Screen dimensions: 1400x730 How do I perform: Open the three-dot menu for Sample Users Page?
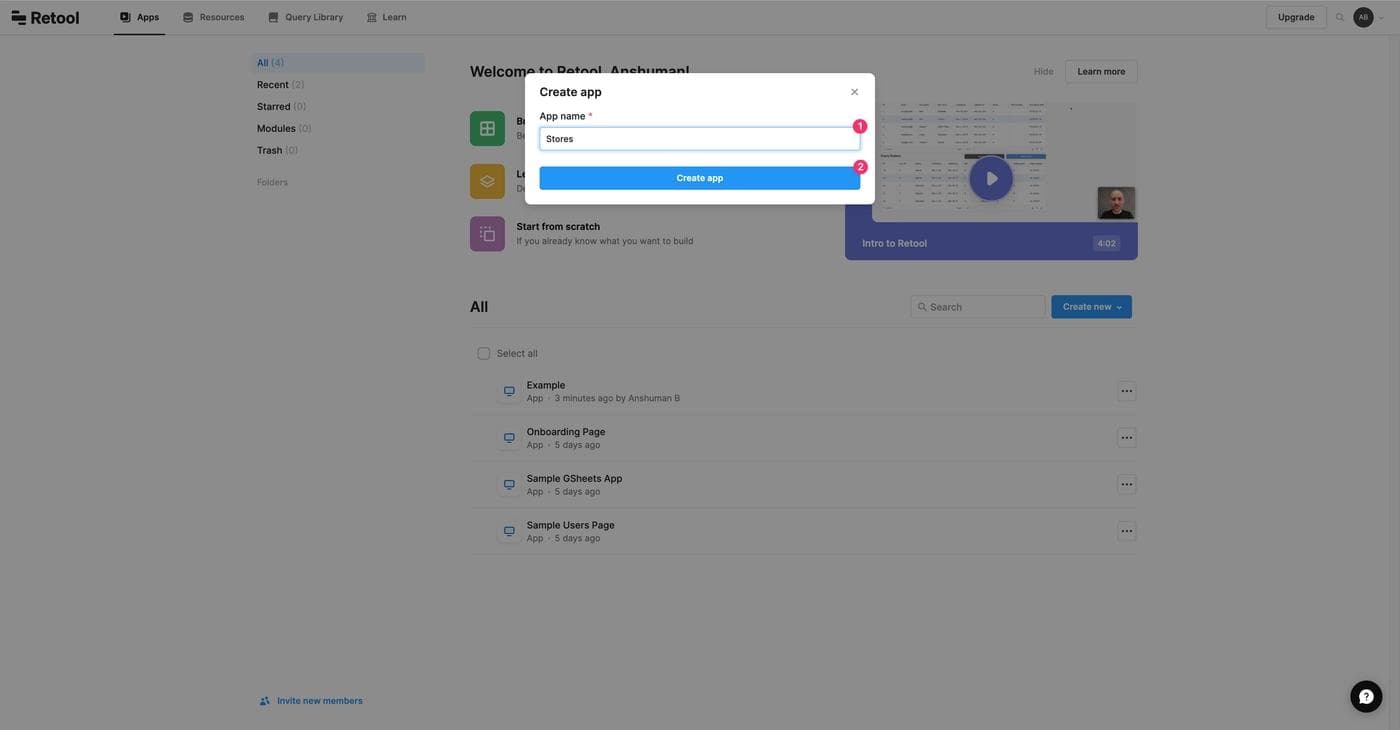pos(1126,531)
